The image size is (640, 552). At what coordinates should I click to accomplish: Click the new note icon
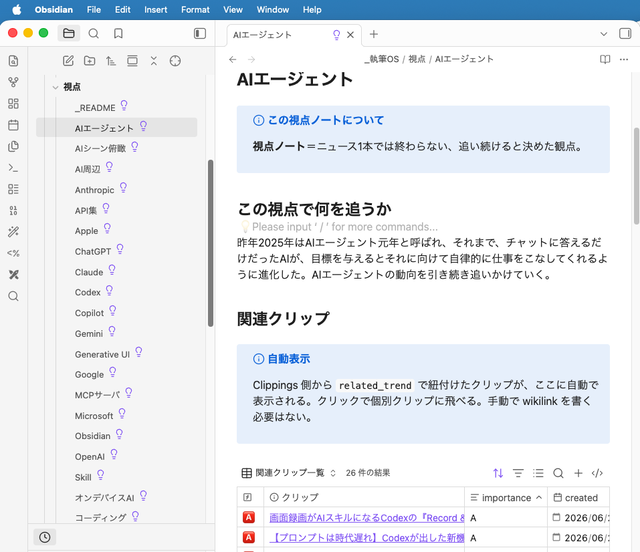pyautogui.click(x=68, y=61)
